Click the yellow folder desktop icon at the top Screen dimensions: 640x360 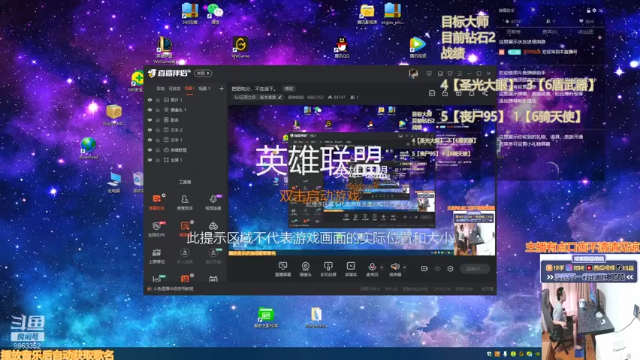point(367,13)
